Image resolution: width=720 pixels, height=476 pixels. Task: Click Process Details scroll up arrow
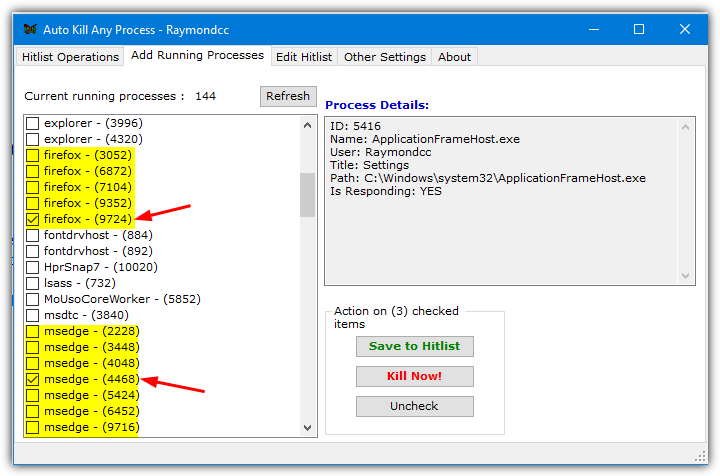pos(686,128)
